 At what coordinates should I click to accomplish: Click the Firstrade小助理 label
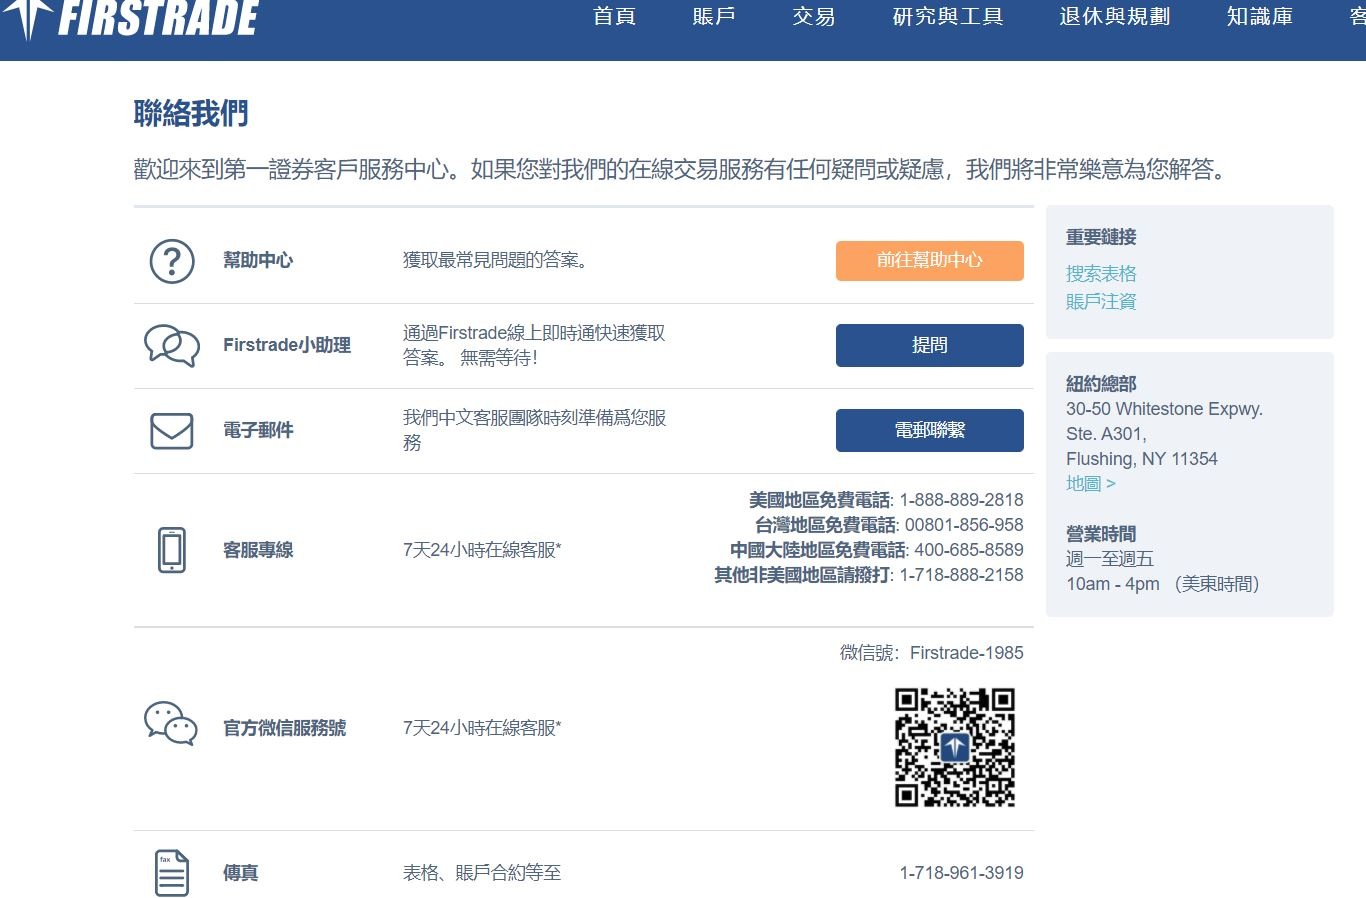click(x=287, y=345)
